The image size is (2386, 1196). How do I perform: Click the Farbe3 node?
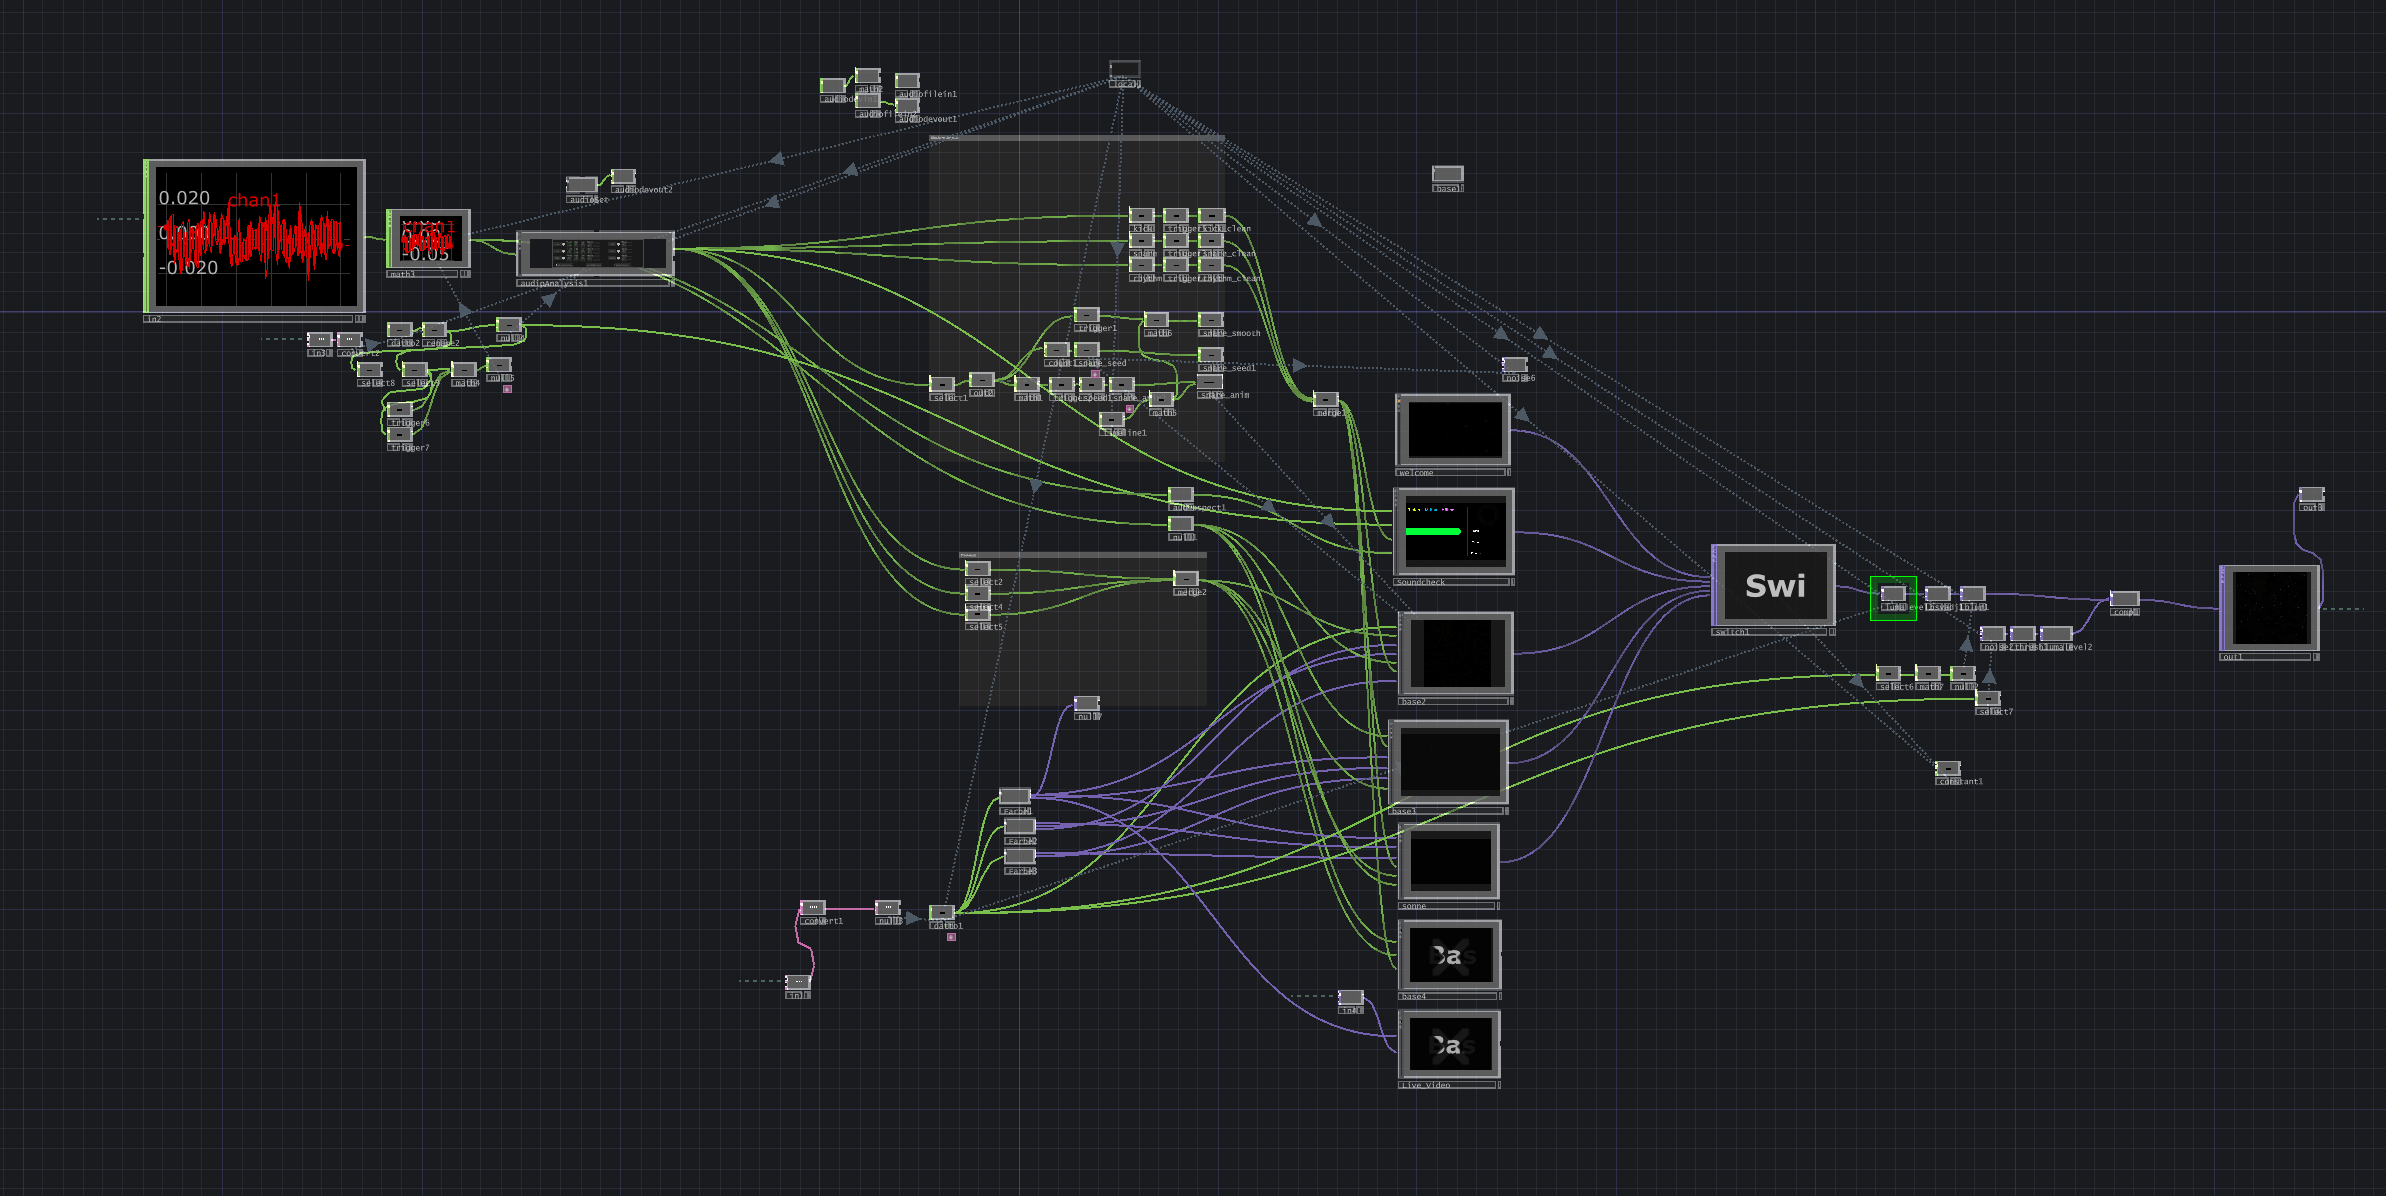[x=1020, y=857]
